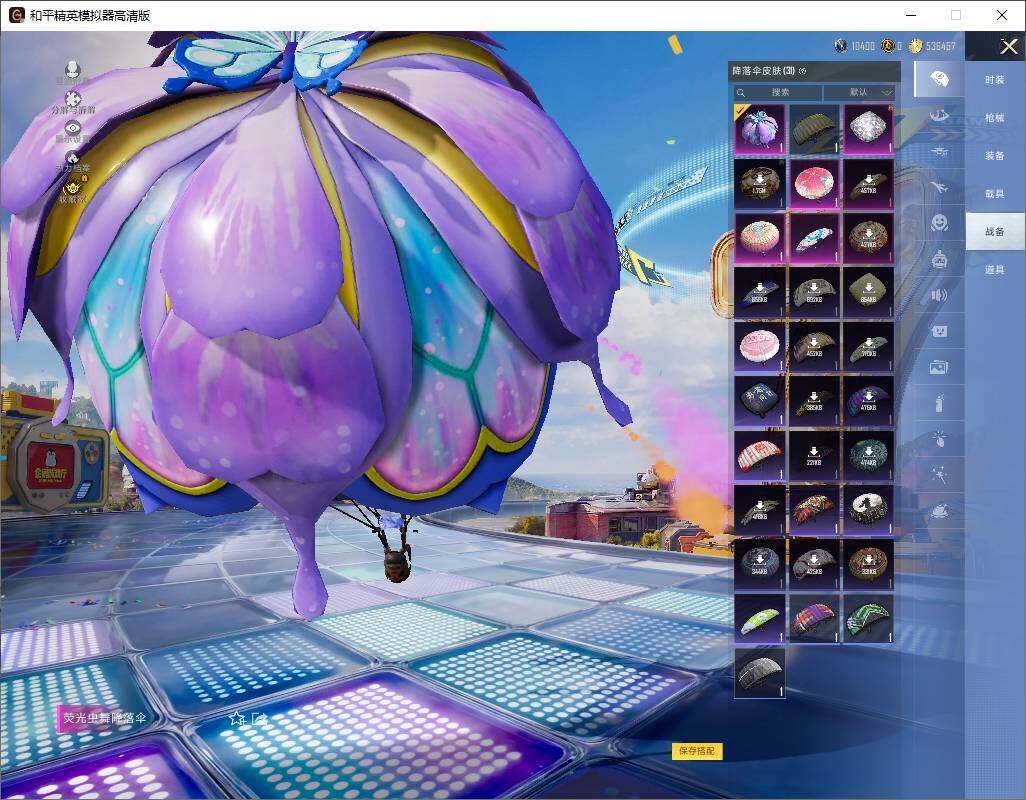Select the red-white striped parachute
1026x800 pixels.
[759, 456]
